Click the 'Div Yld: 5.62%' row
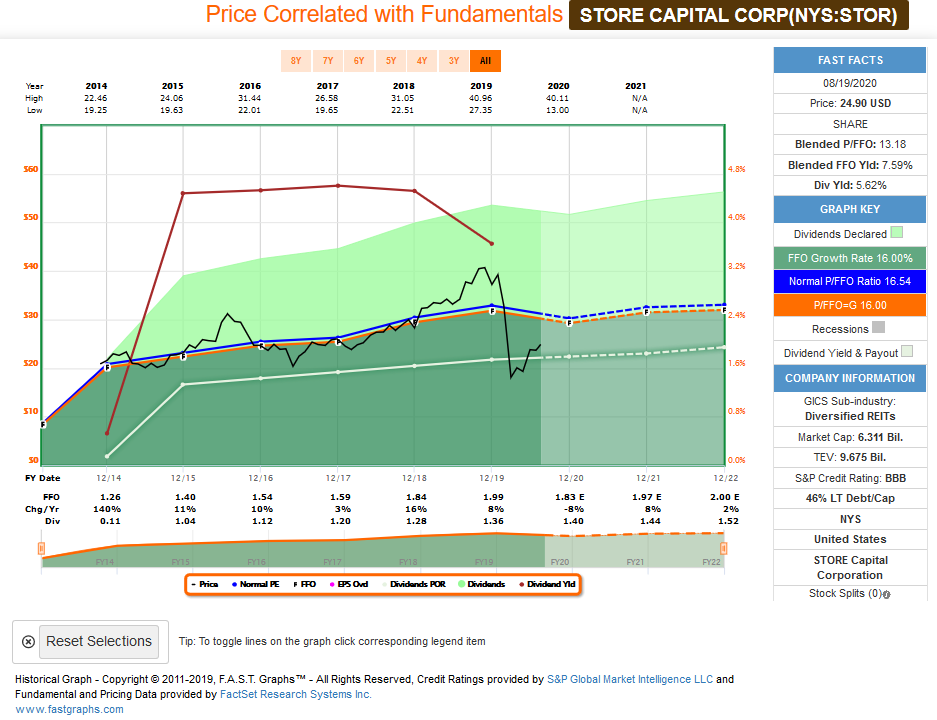This screenshot has width=937, height=720. pos(850,185)
